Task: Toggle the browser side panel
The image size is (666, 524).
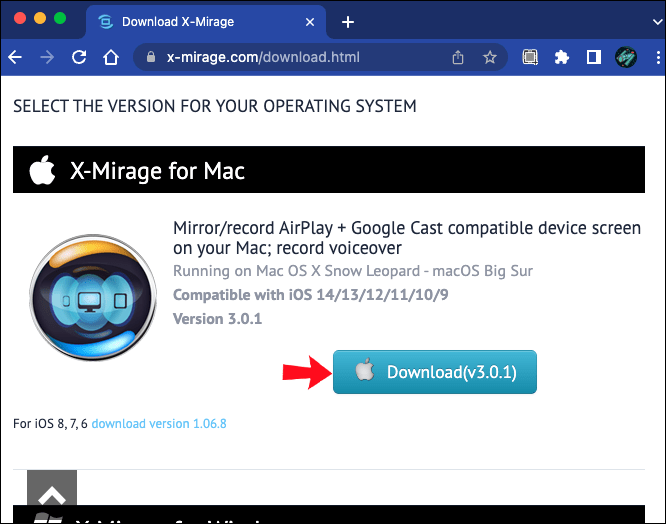Action: pos(593,57)
